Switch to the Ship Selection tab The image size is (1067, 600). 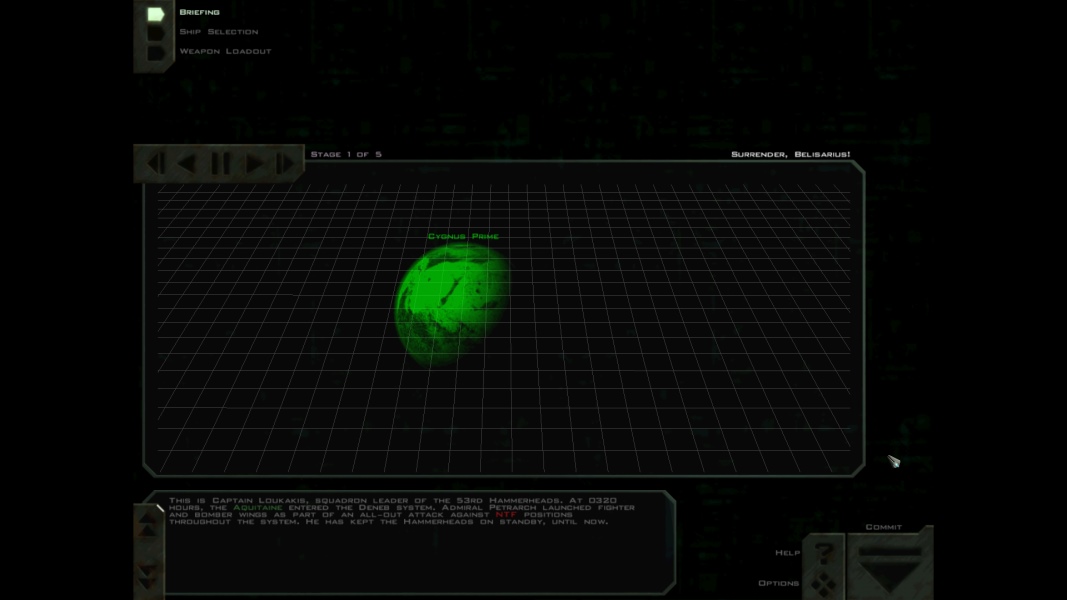(x=218, y=32)
